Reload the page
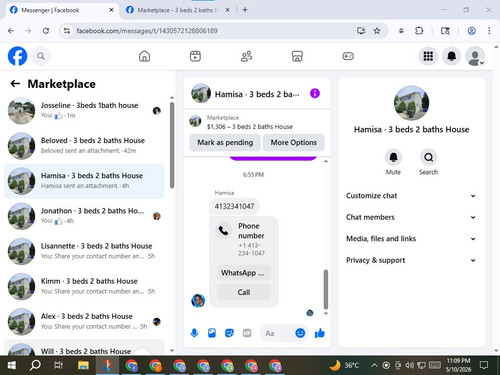This screenshot has width=500, height=375. tap(46, 31)
